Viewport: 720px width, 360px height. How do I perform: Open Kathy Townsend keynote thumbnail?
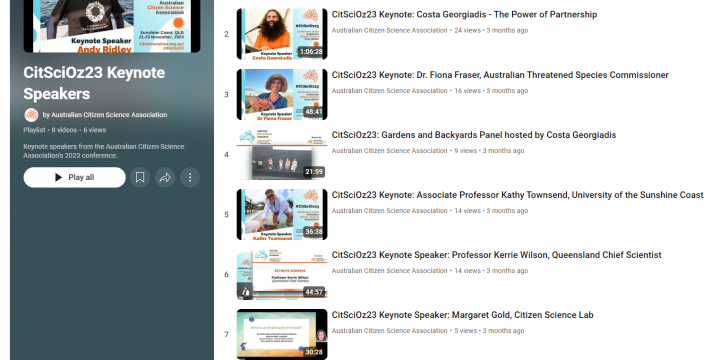tap(282, 214)
